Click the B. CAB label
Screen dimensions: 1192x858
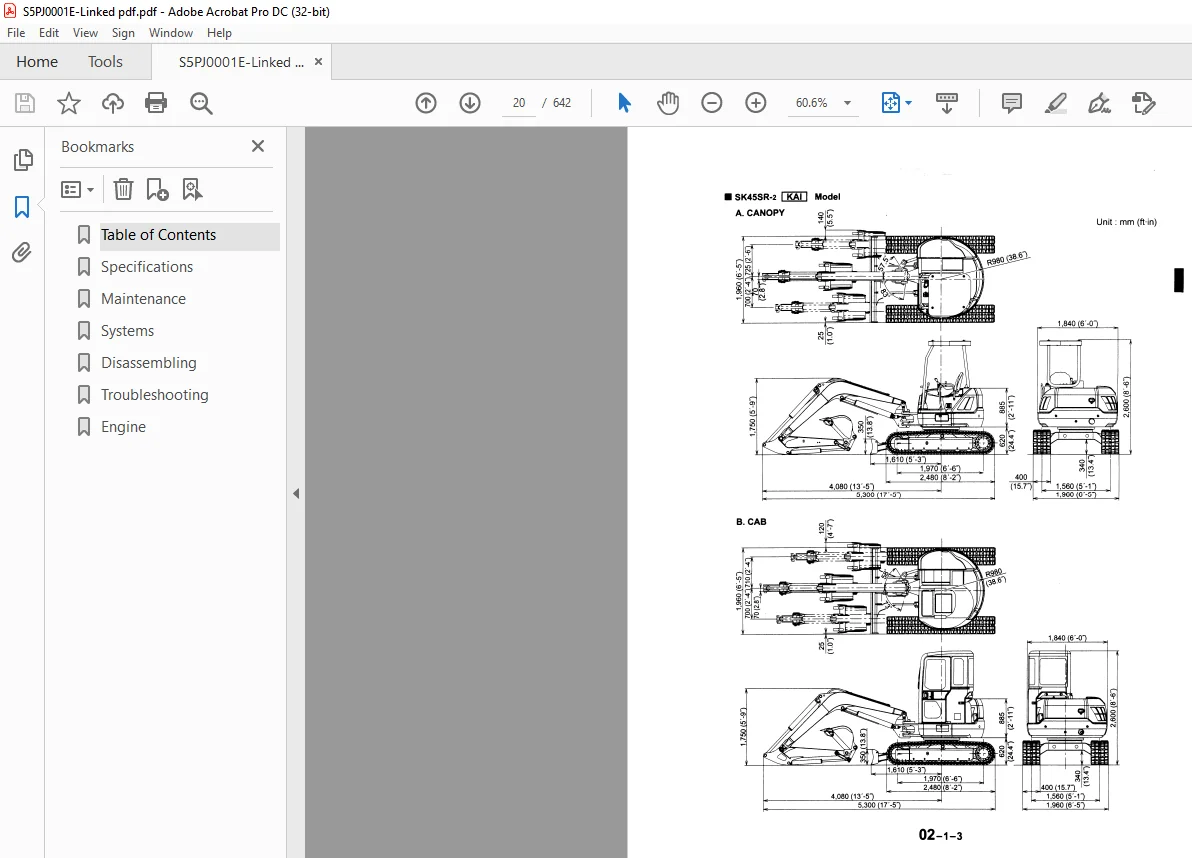click(x=751, y=521)
